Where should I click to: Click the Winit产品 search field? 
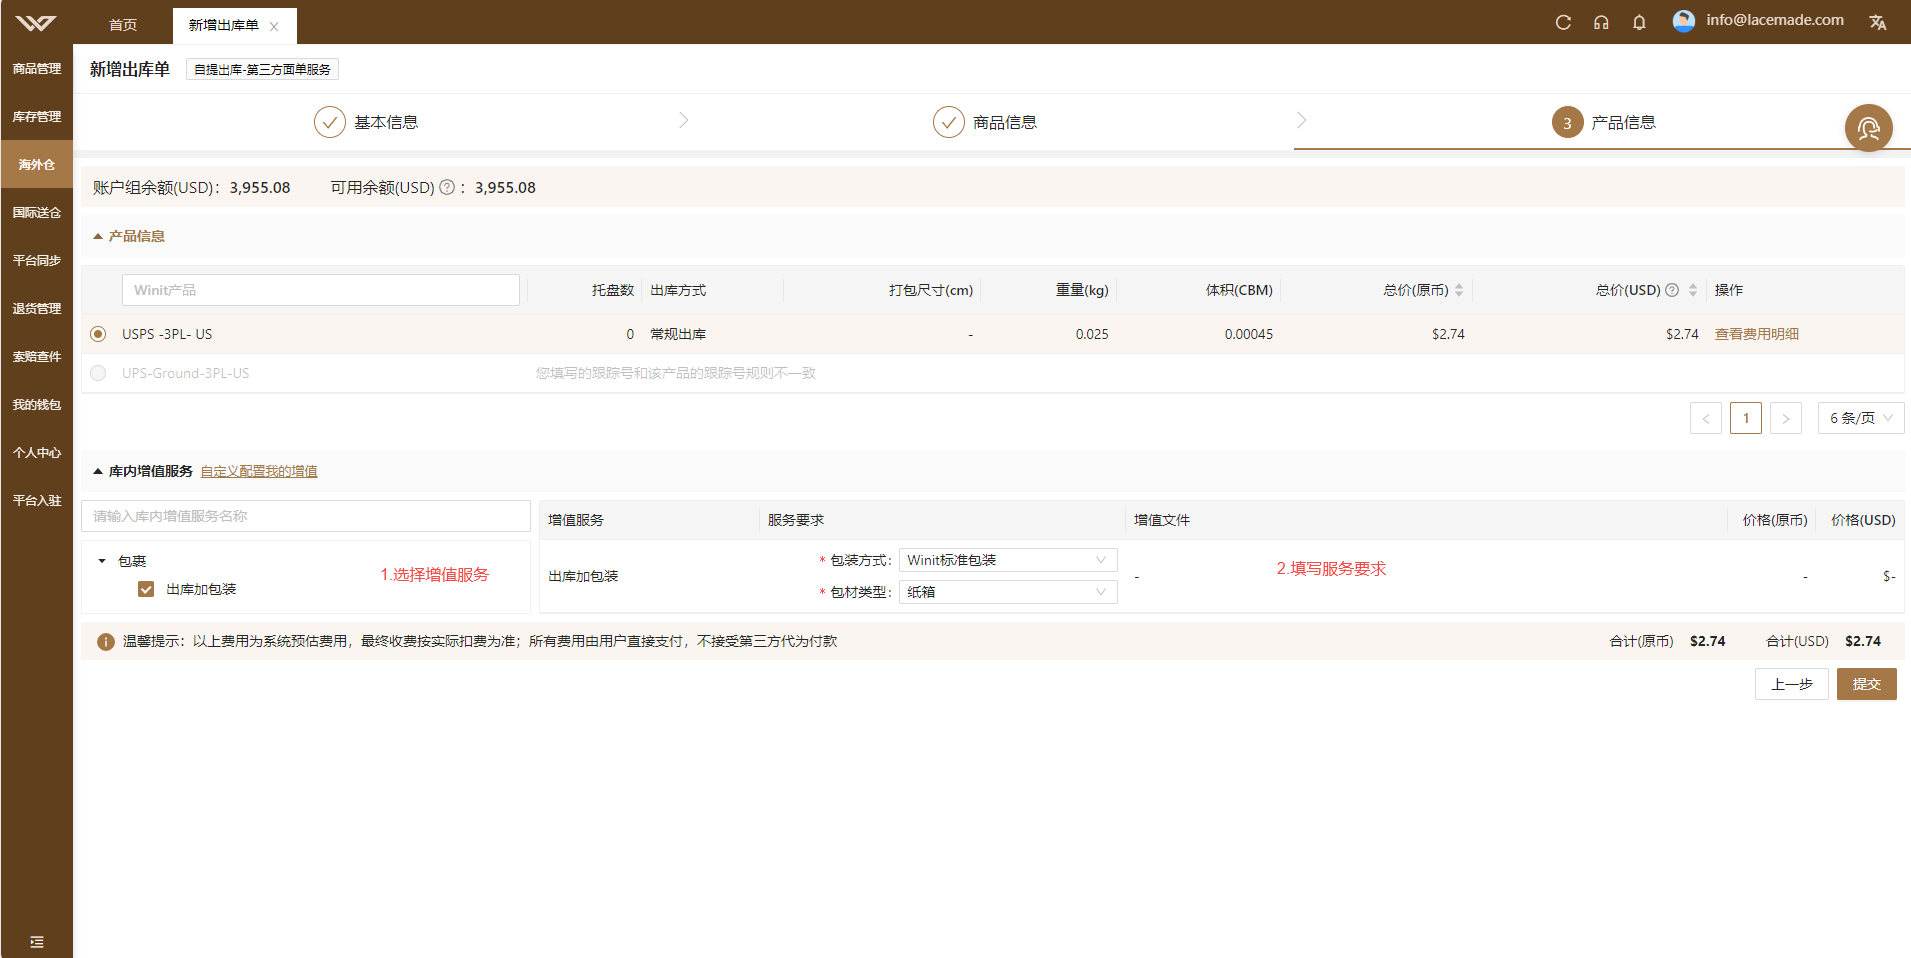point(321,290)
